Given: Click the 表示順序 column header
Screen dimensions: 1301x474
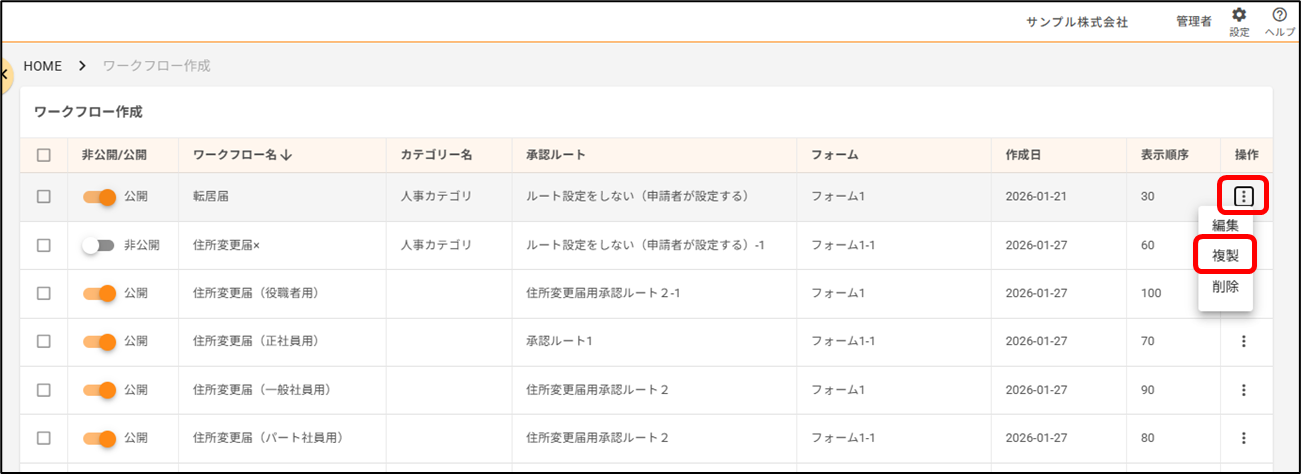Looking at the screenshot, I should point(1164,155).
